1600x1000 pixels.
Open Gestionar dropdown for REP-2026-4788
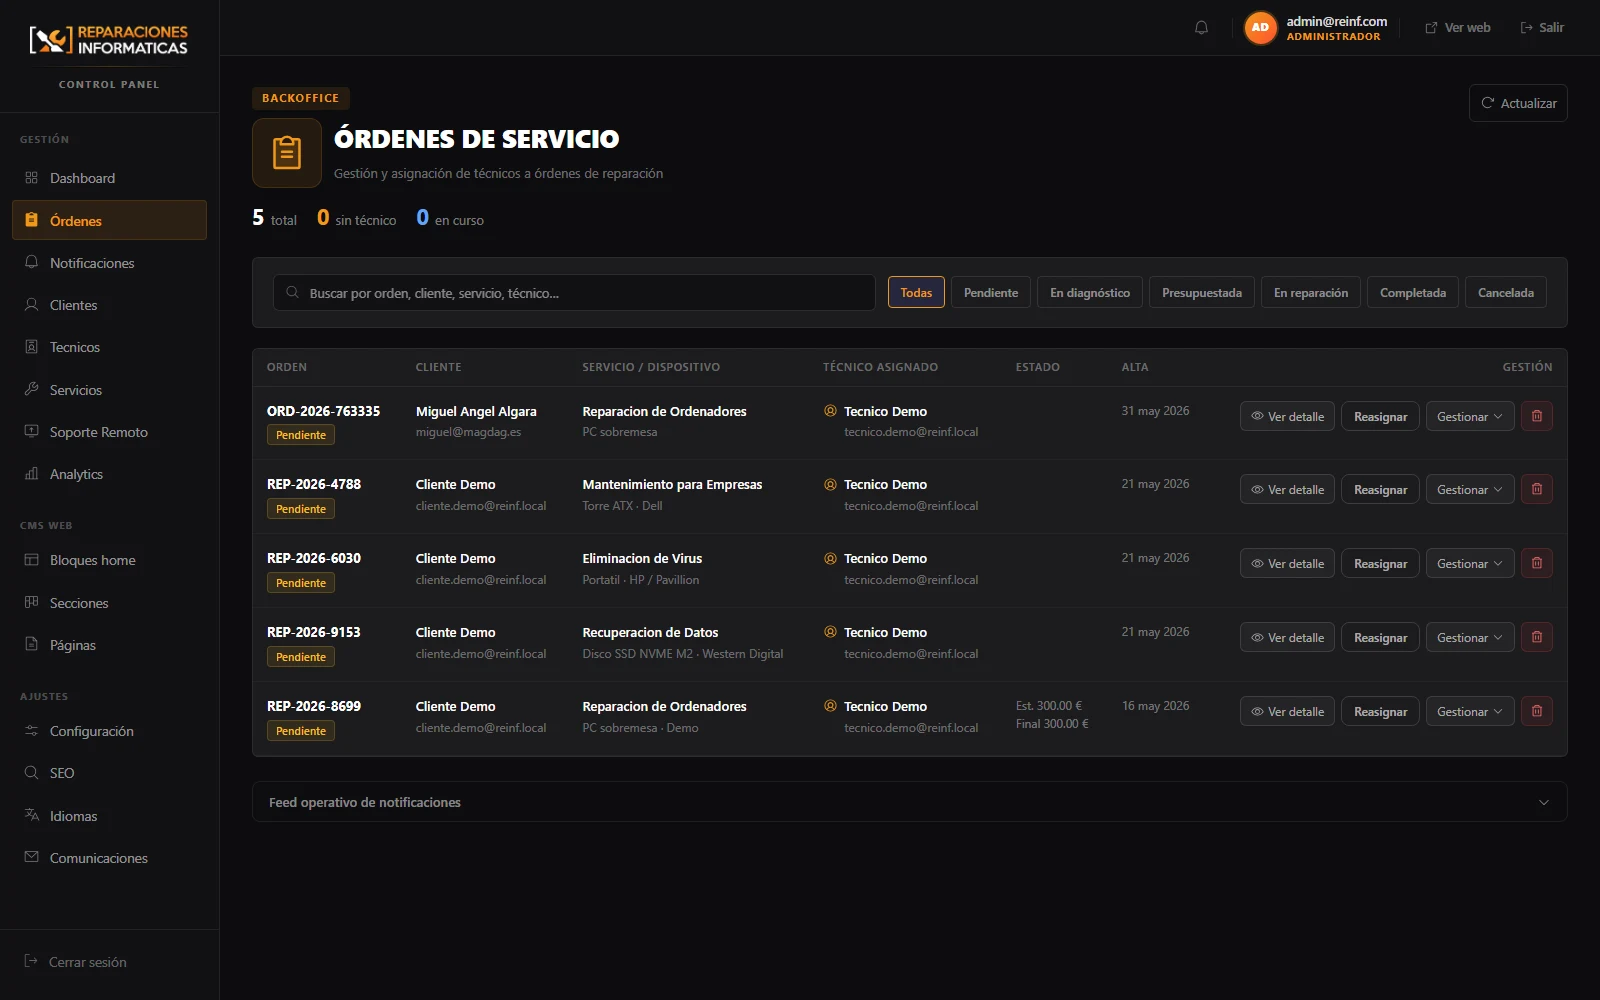tap(1470, 489)
